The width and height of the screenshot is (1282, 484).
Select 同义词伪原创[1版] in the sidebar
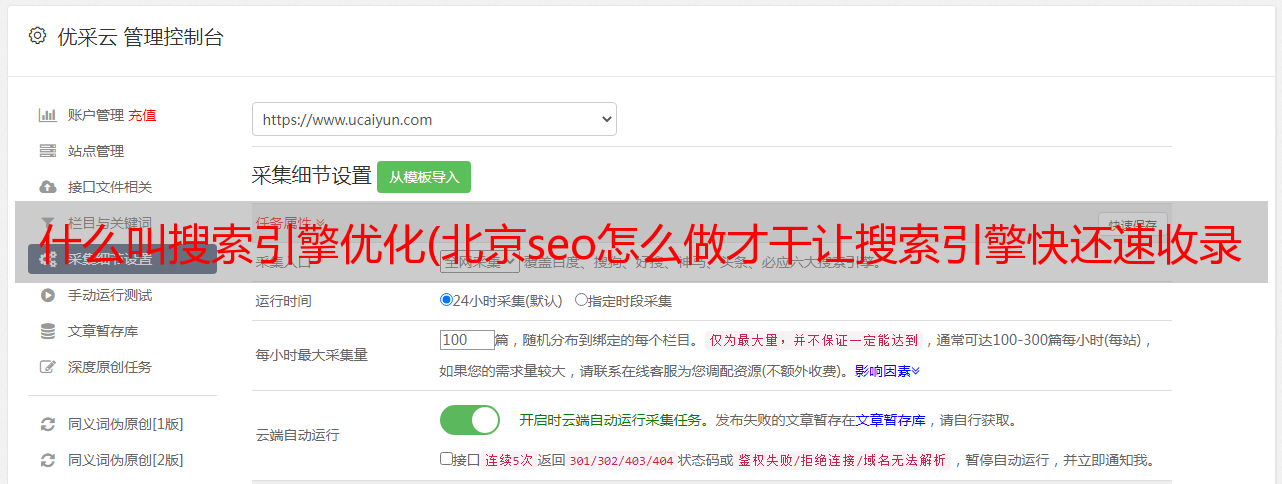(126, 424)
